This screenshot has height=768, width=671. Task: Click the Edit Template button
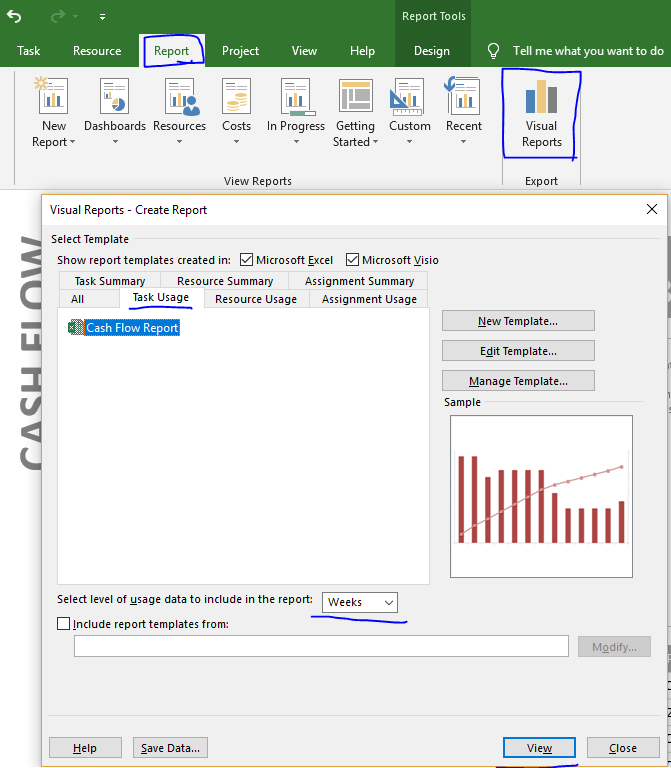click(518, 351)
